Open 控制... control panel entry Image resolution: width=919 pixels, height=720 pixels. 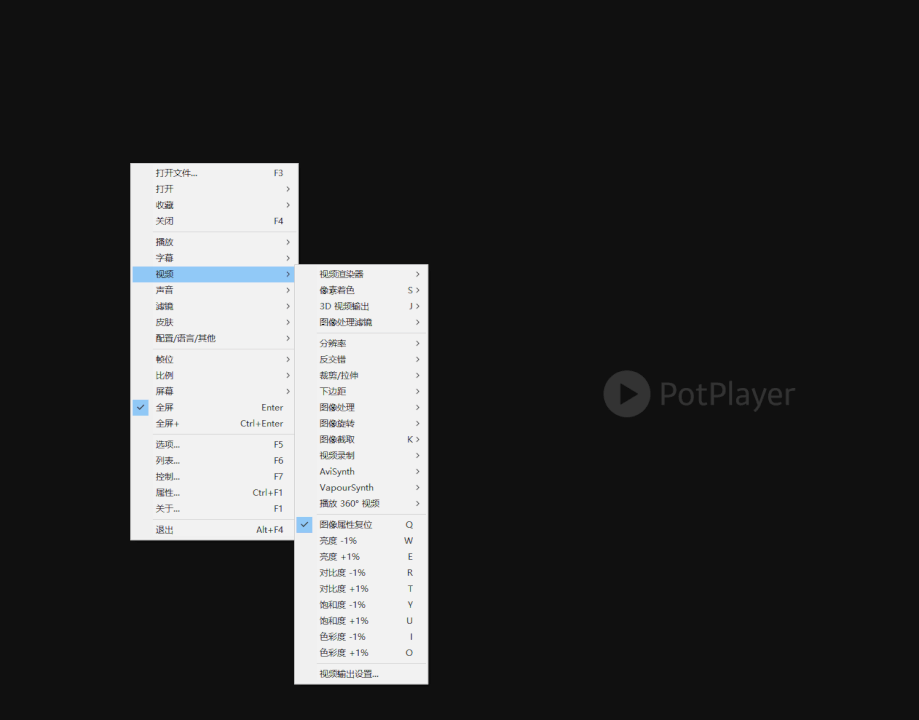coord(215,477)
